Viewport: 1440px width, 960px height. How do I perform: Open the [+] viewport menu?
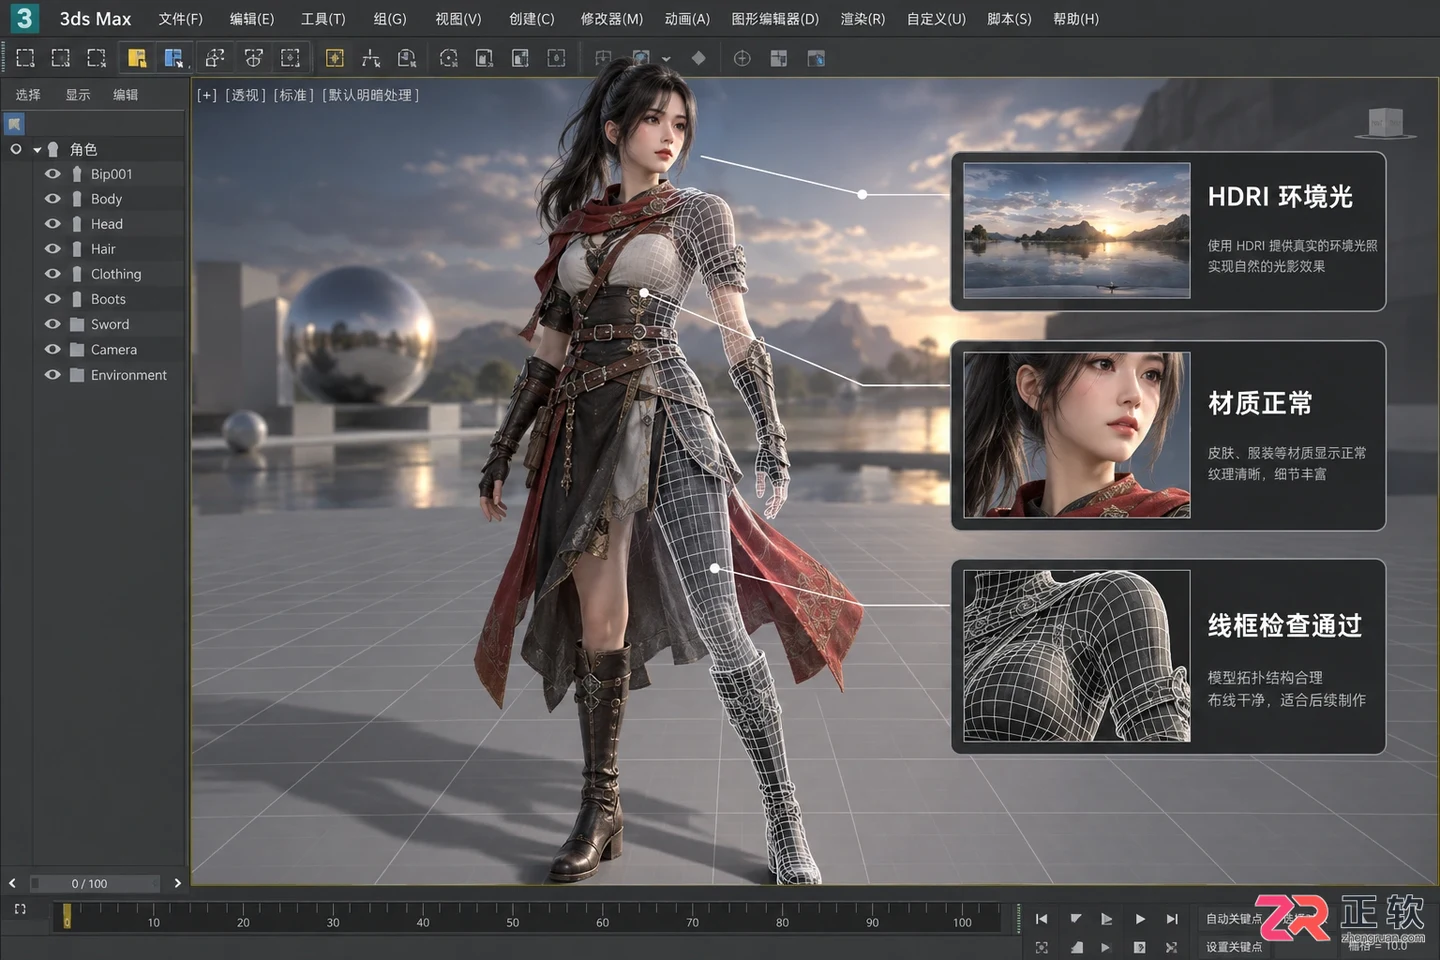click(207, 95)
